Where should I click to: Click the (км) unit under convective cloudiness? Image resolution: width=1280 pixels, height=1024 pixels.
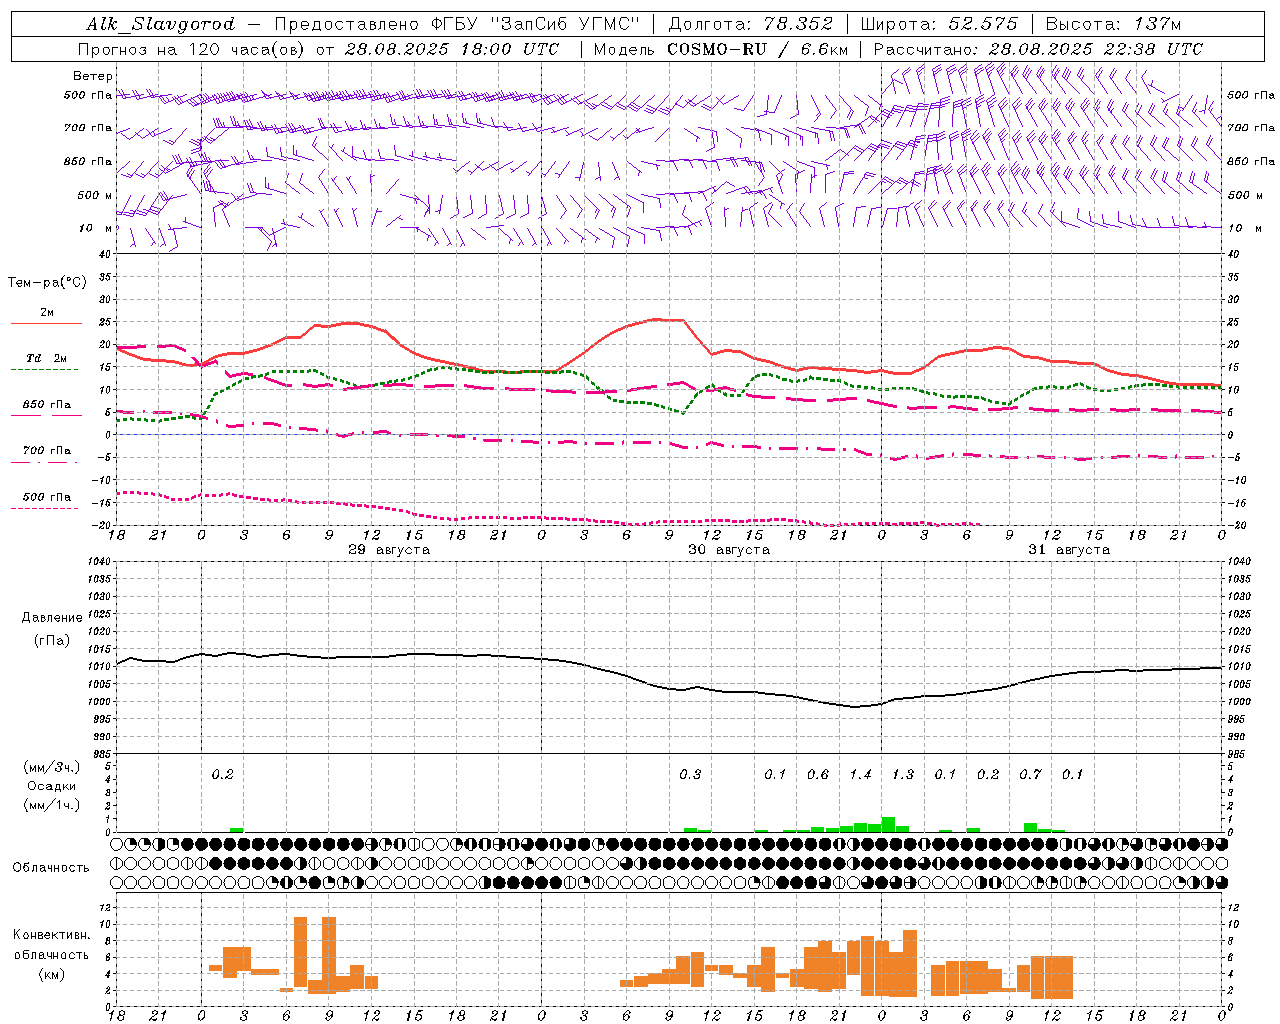tap(52, 975)
